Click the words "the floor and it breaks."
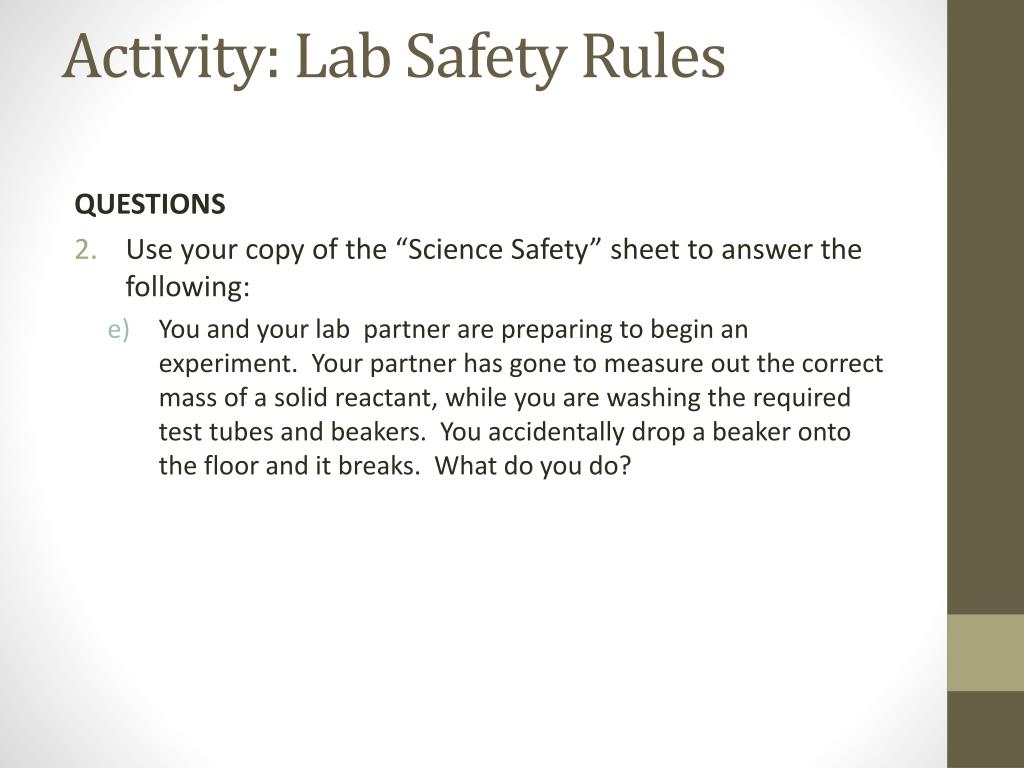The width and height of the screenshot is (1024, 768). click(x=289, y=466)
